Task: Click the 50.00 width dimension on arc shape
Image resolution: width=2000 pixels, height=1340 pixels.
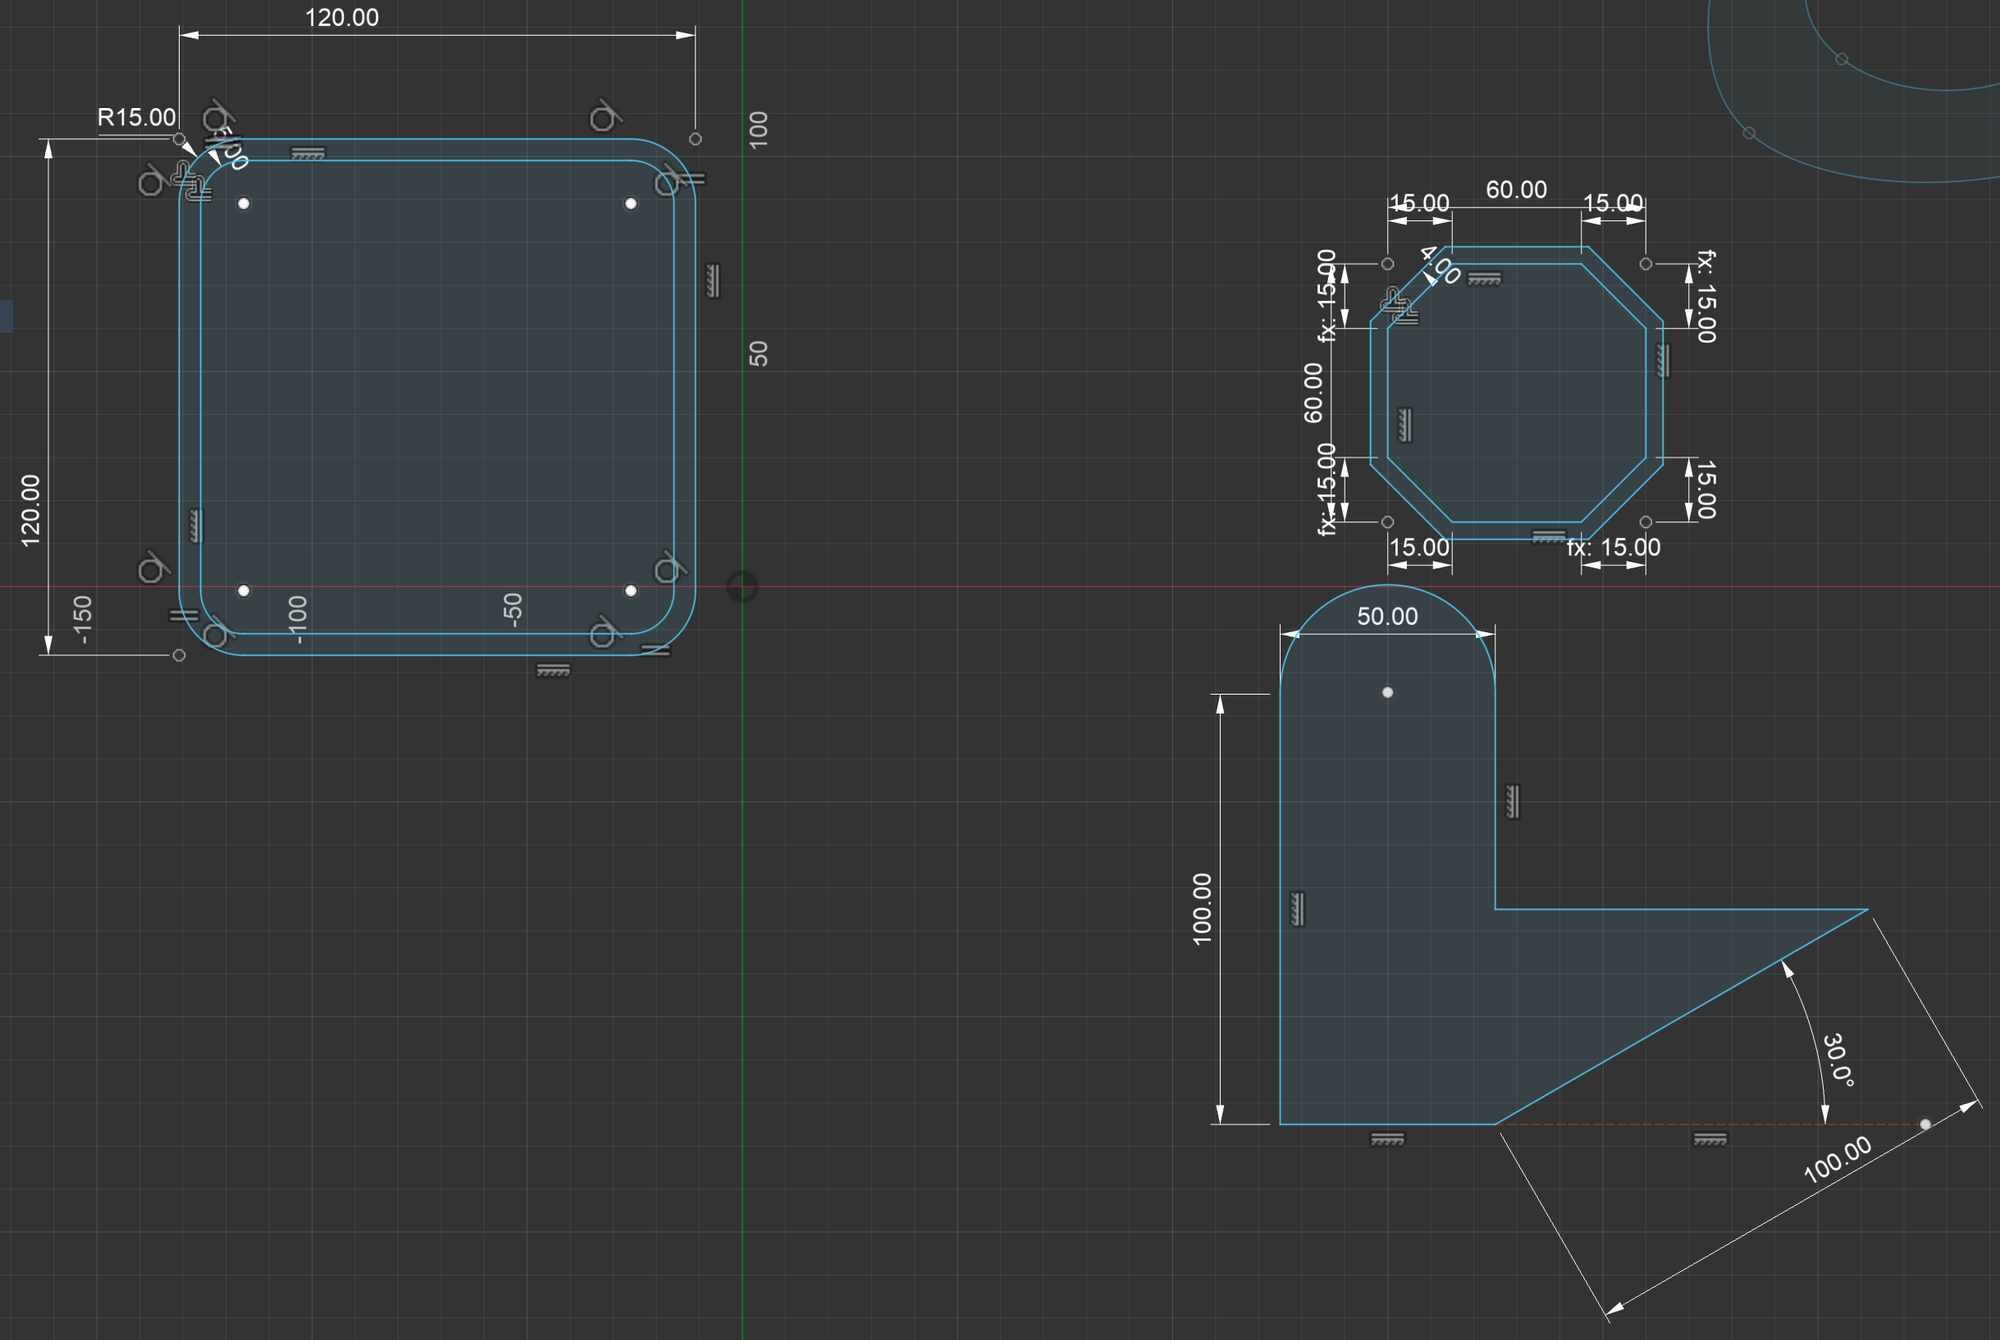Action: [x=1387, y=616]
